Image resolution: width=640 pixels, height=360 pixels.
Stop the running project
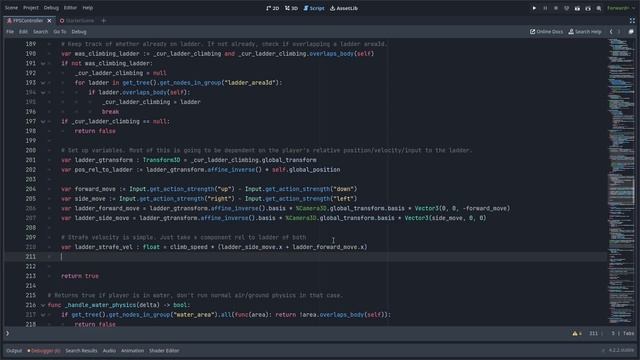tap(556, 8)
